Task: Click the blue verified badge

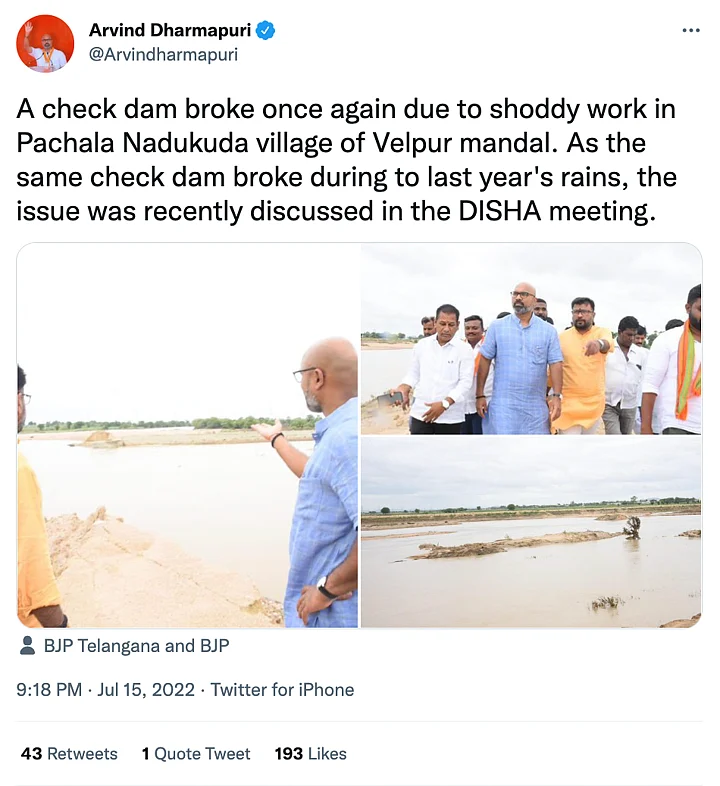Action: (265, 31)
